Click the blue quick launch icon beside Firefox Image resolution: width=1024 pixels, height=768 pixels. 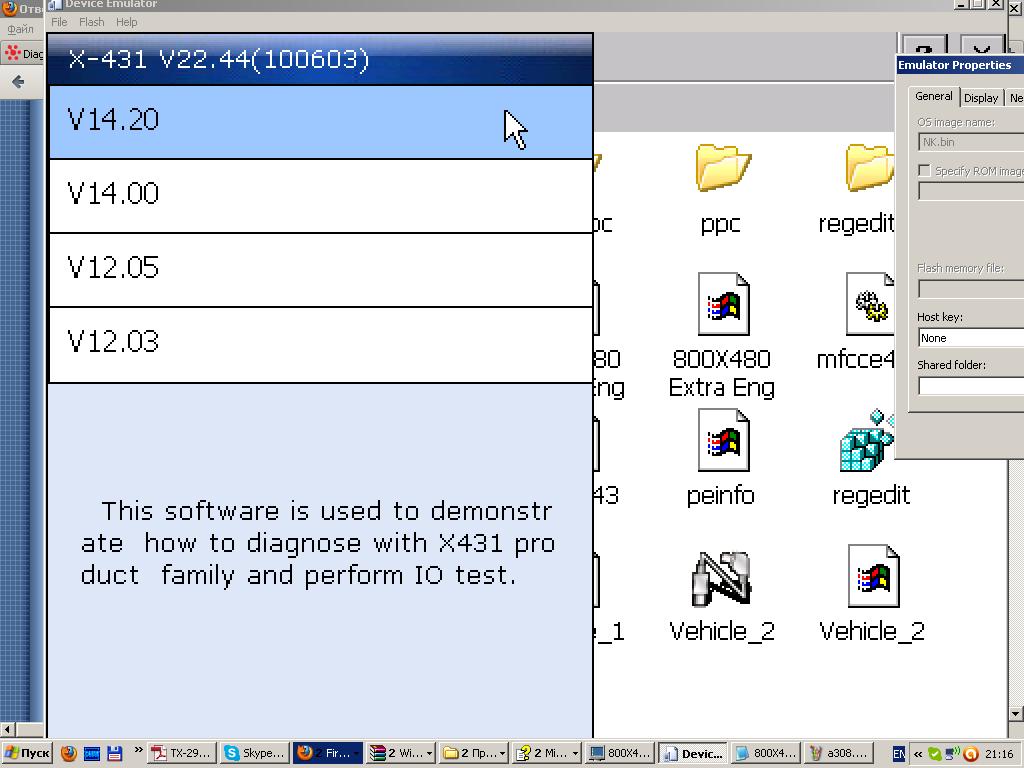(92, 753)
